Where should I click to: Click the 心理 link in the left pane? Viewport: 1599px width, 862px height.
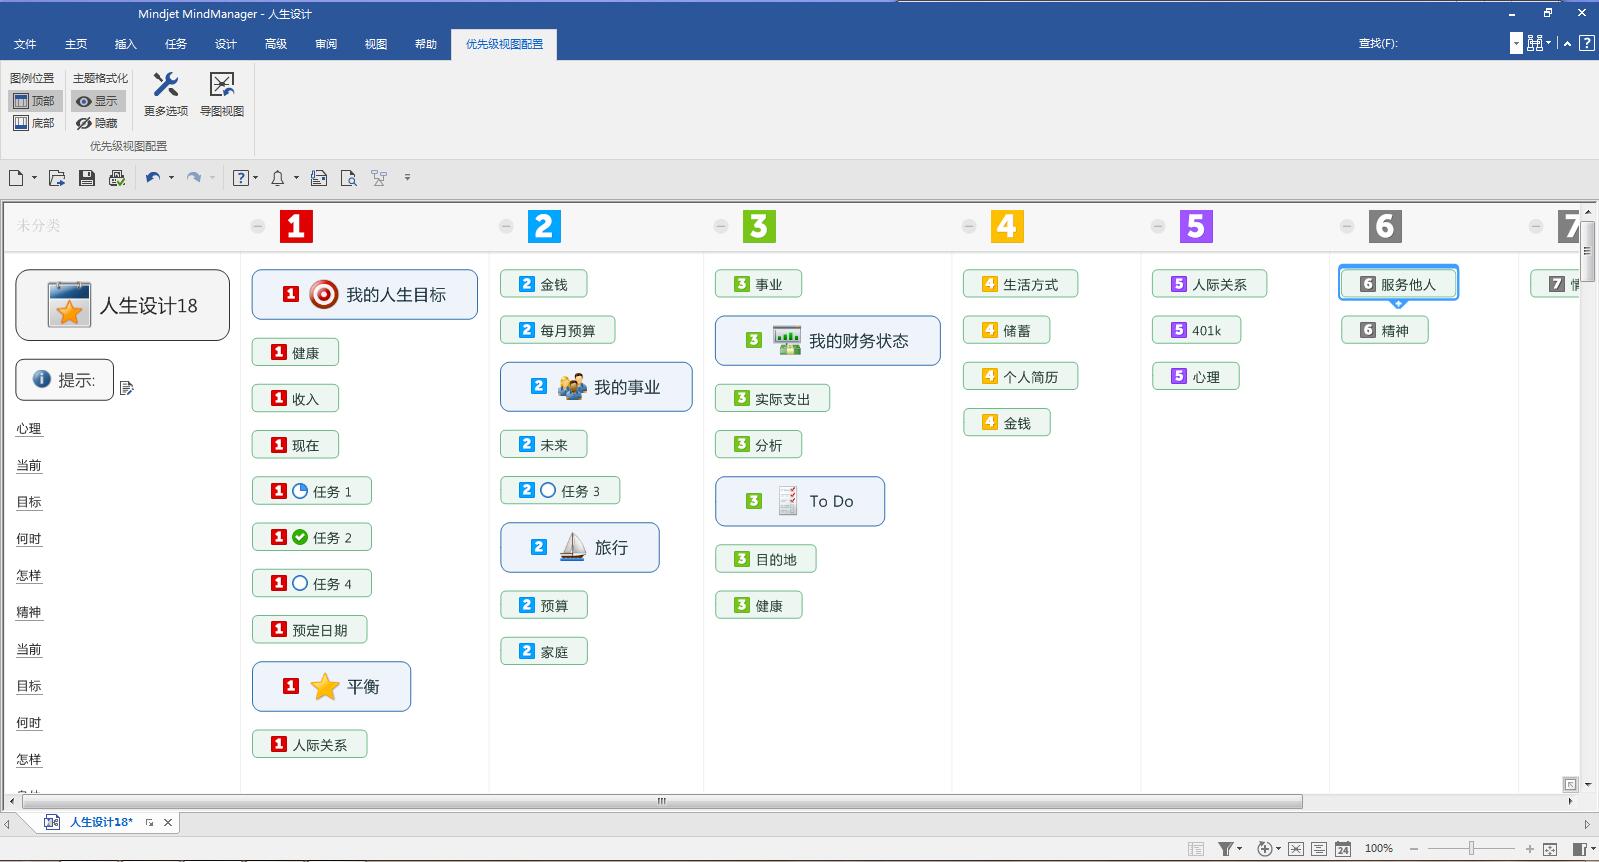click(x=29, y=429)
